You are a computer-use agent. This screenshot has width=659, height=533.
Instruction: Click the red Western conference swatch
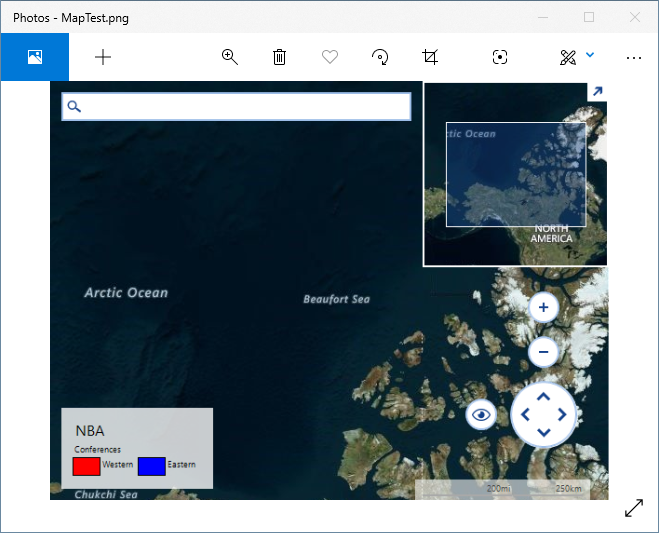(87, 466)
